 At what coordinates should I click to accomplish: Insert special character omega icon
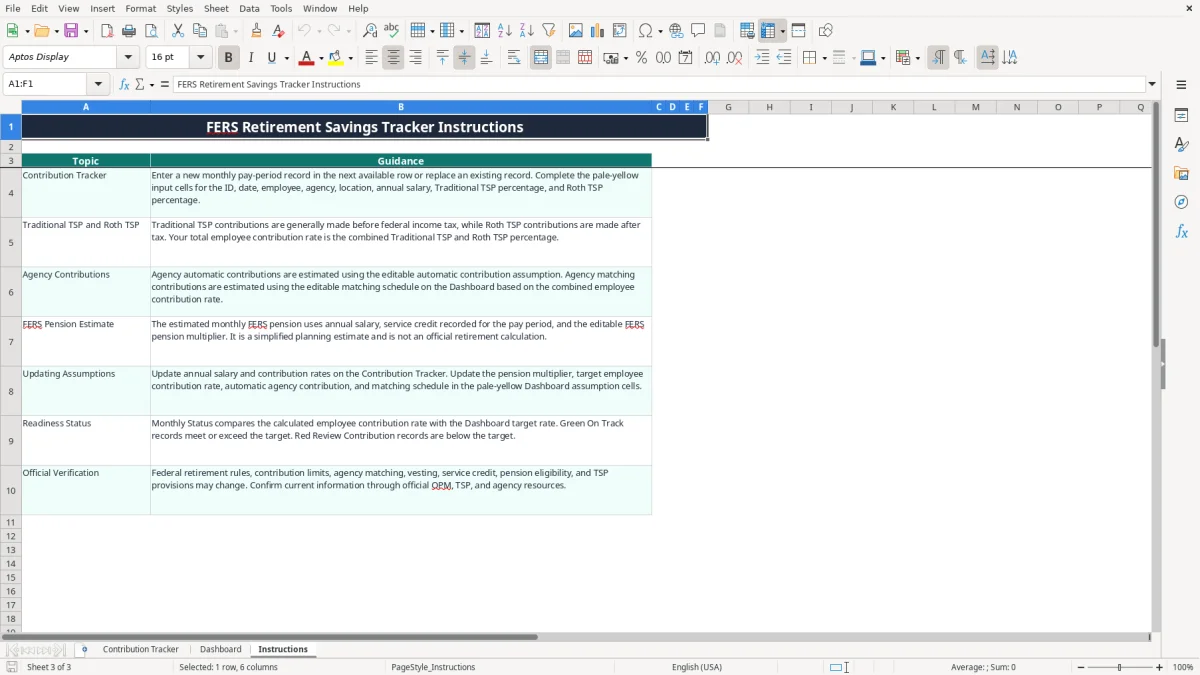click(x=645, y=31)
